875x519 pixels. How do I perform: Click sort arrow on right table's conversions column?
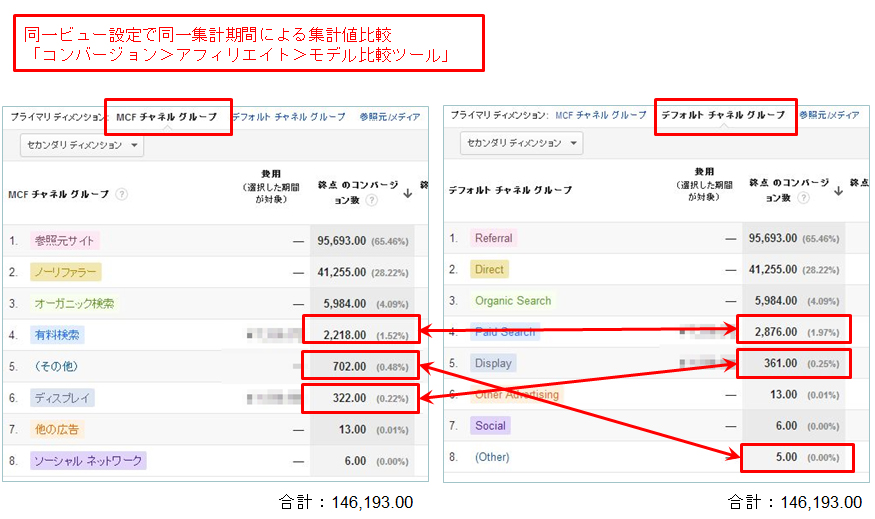(x=837, y=191)
